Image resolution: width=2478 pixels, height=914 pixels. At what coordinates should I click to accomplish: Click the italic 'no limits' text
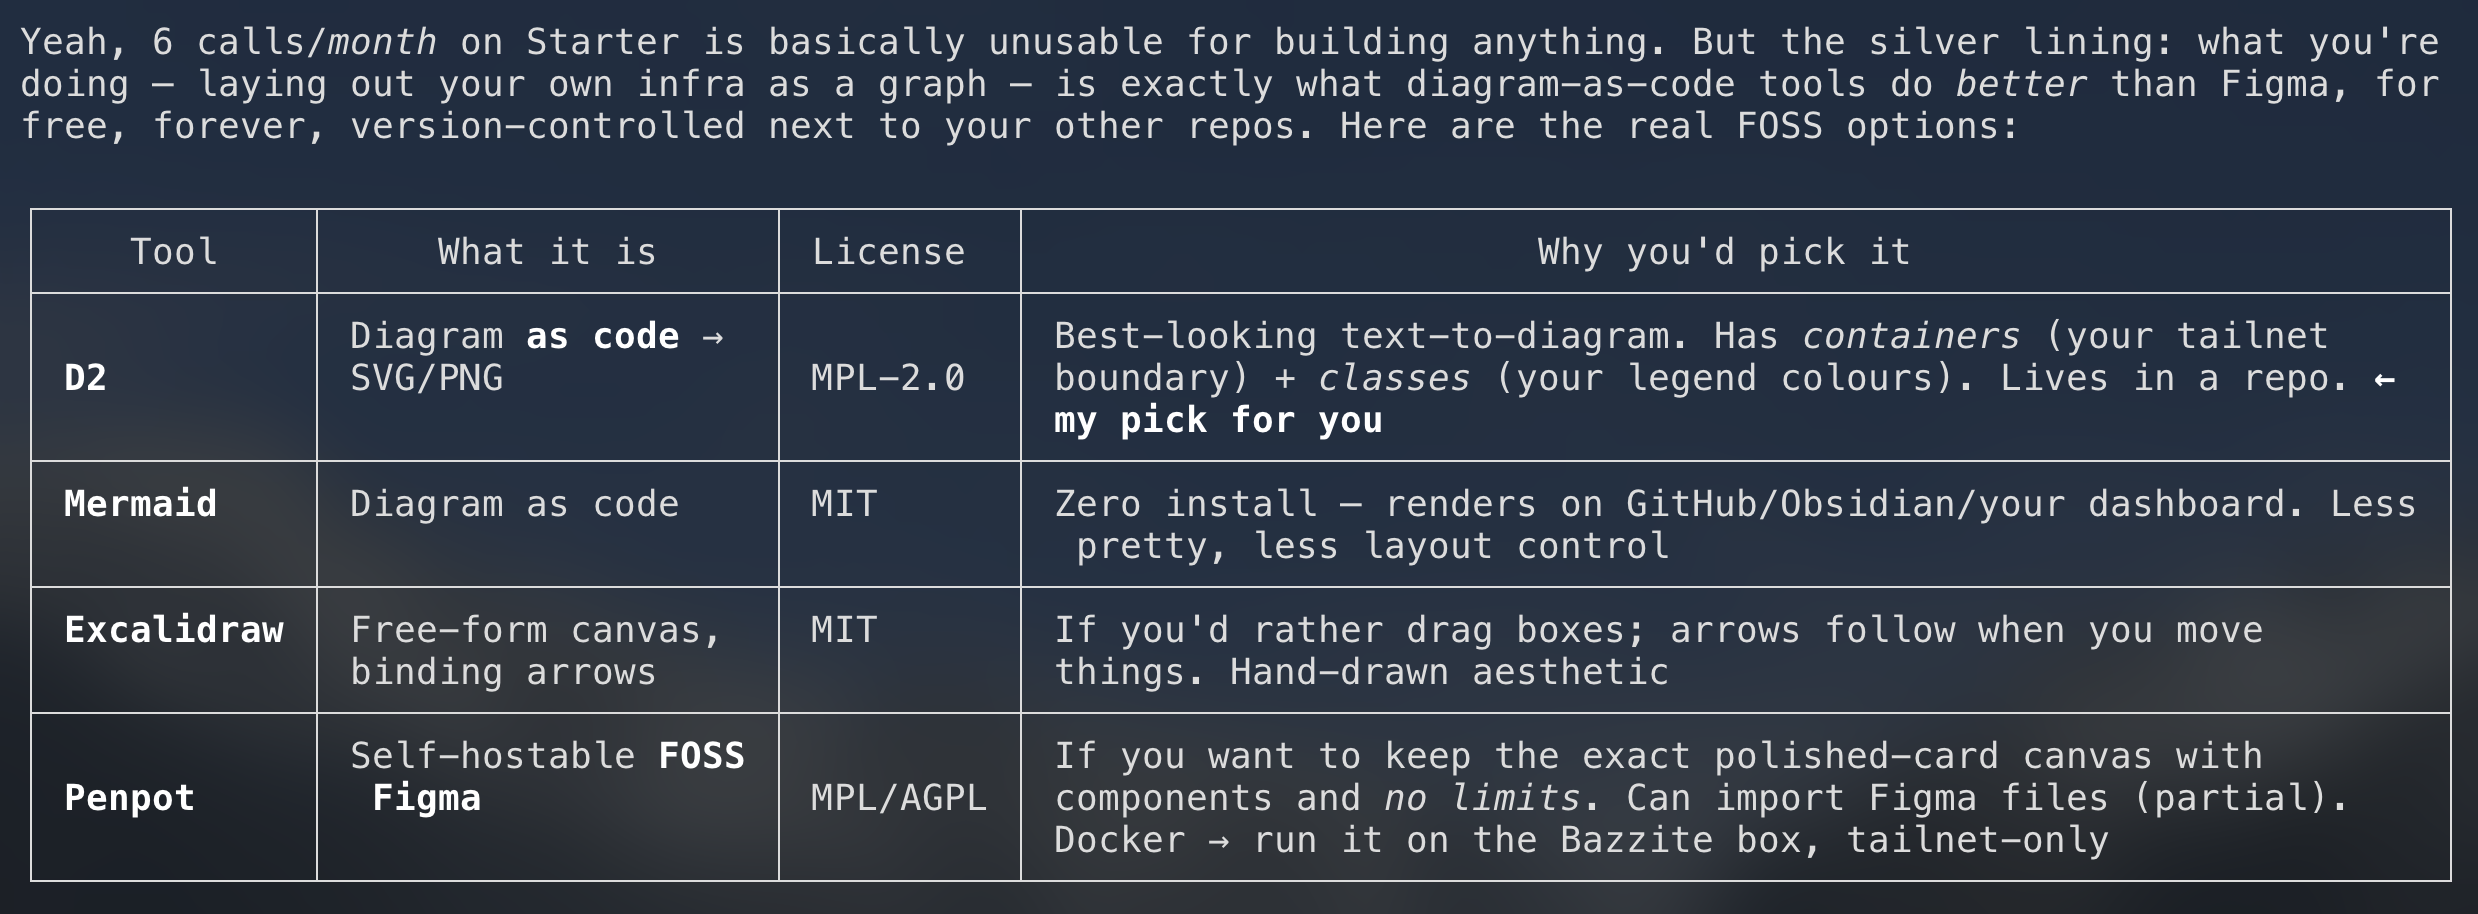point(1482,798)
